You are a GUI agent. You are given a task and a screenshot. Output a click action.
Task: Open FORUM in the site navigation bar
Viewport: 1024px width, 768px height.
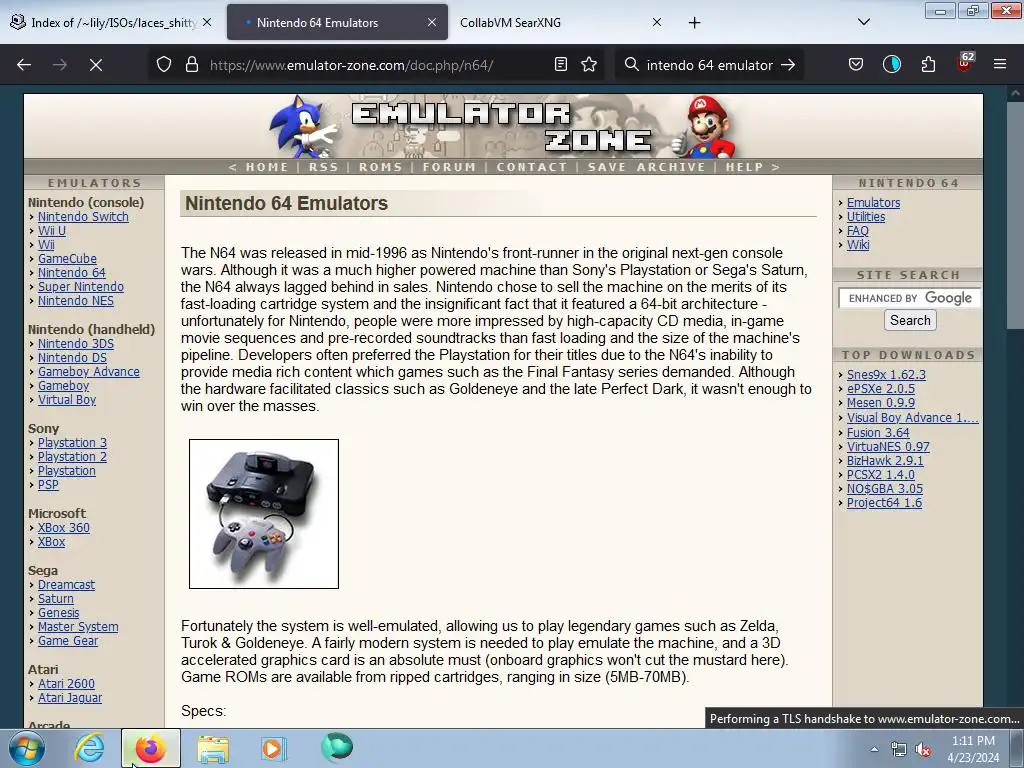coord(449,167)
